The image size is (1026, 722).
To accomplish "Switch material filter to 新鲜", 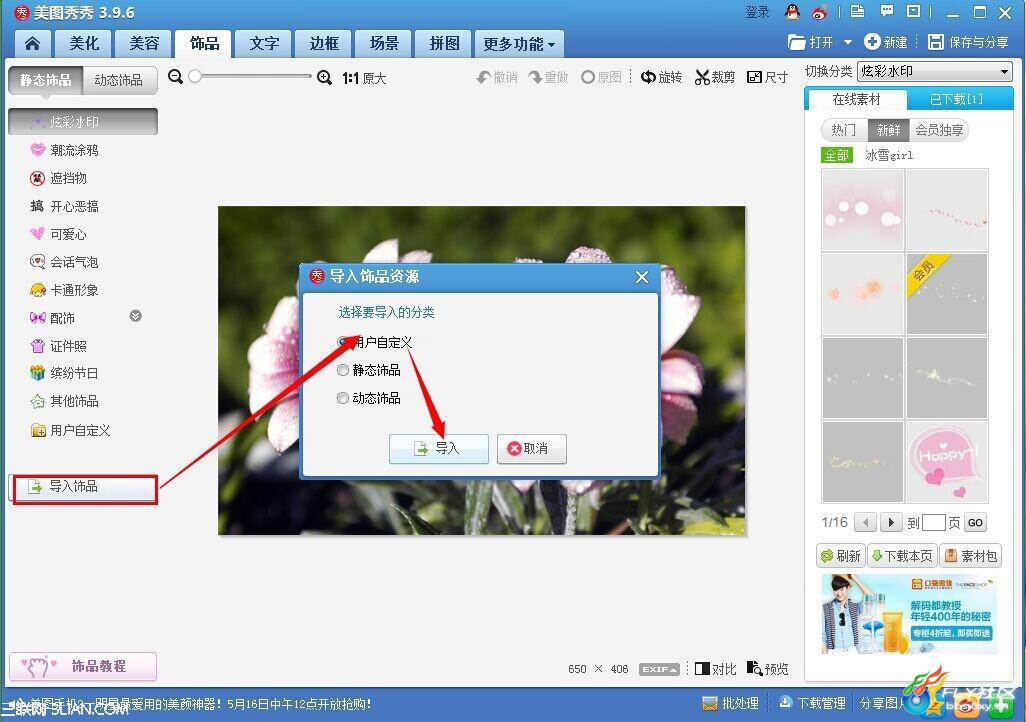I will click(x=888, y=130).
